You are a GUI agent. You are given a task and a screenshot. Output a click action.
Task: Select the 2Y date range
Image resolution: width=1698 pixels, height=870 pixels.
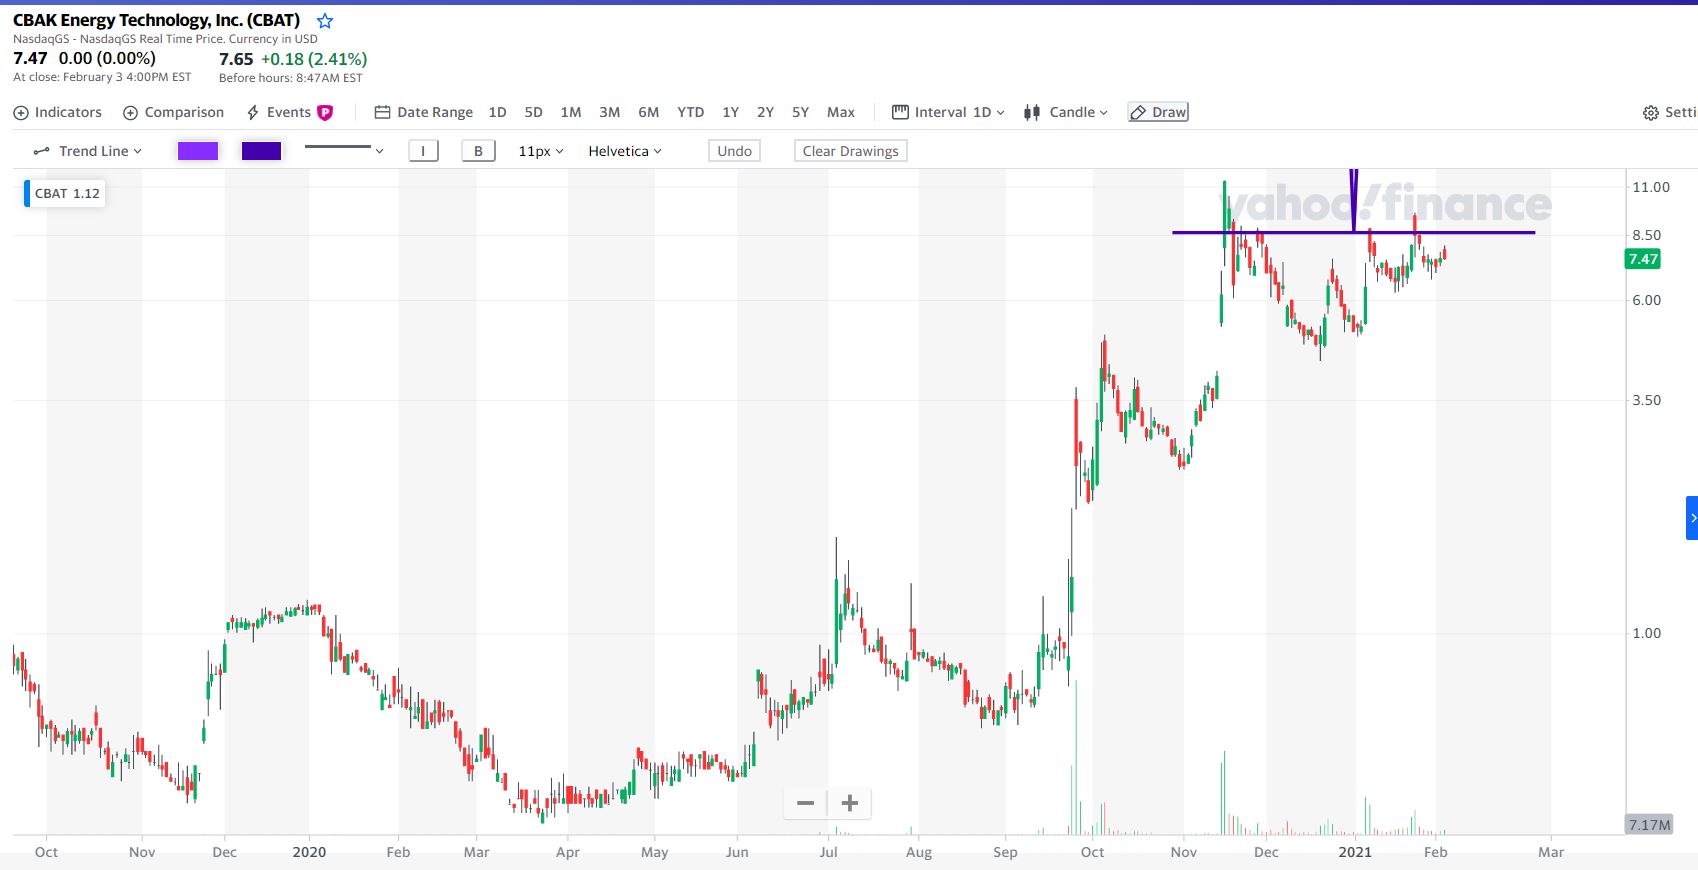766,112
